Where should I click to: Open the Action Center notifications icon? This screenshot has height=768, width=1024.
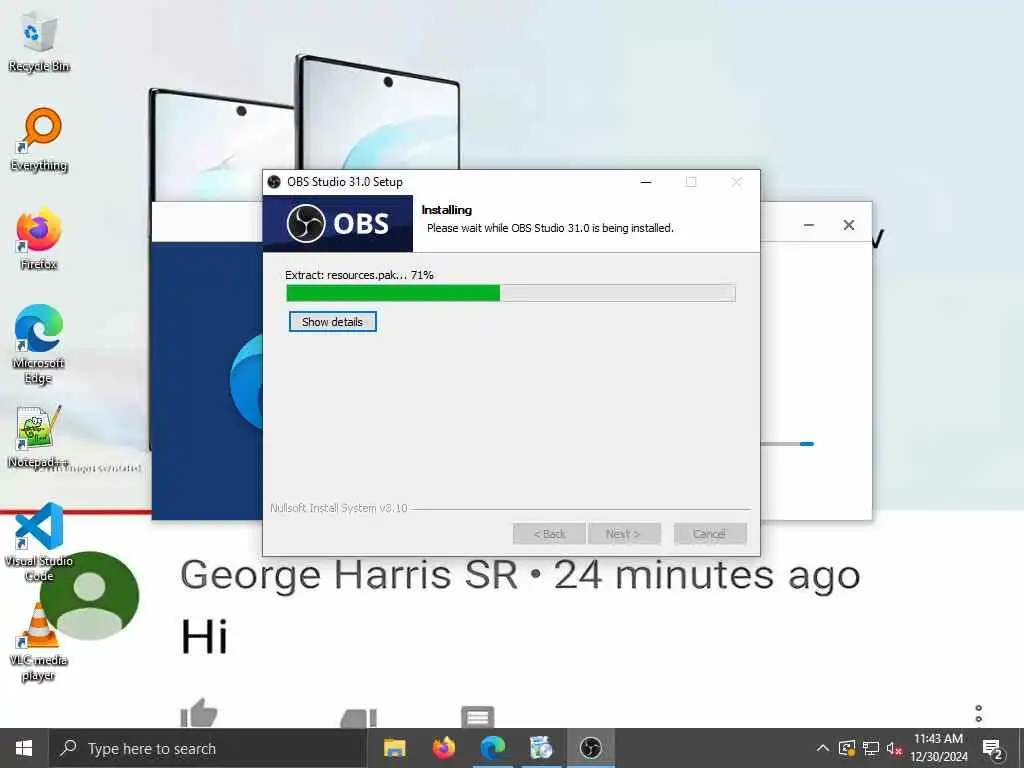pos(992,749)
